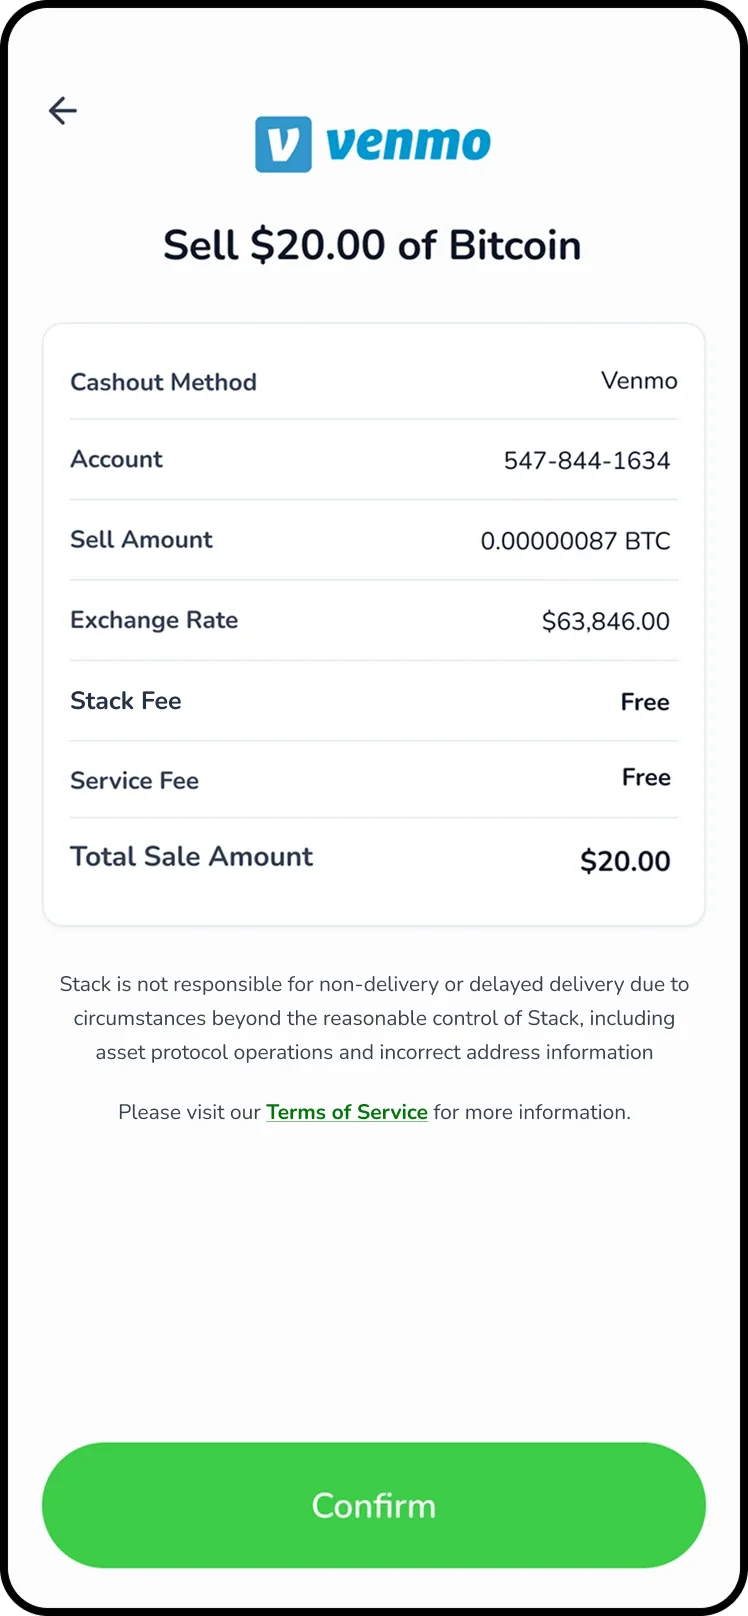Click account number 547-844-1634
This screenshot has width=748, height=1616.
point(586,461)
